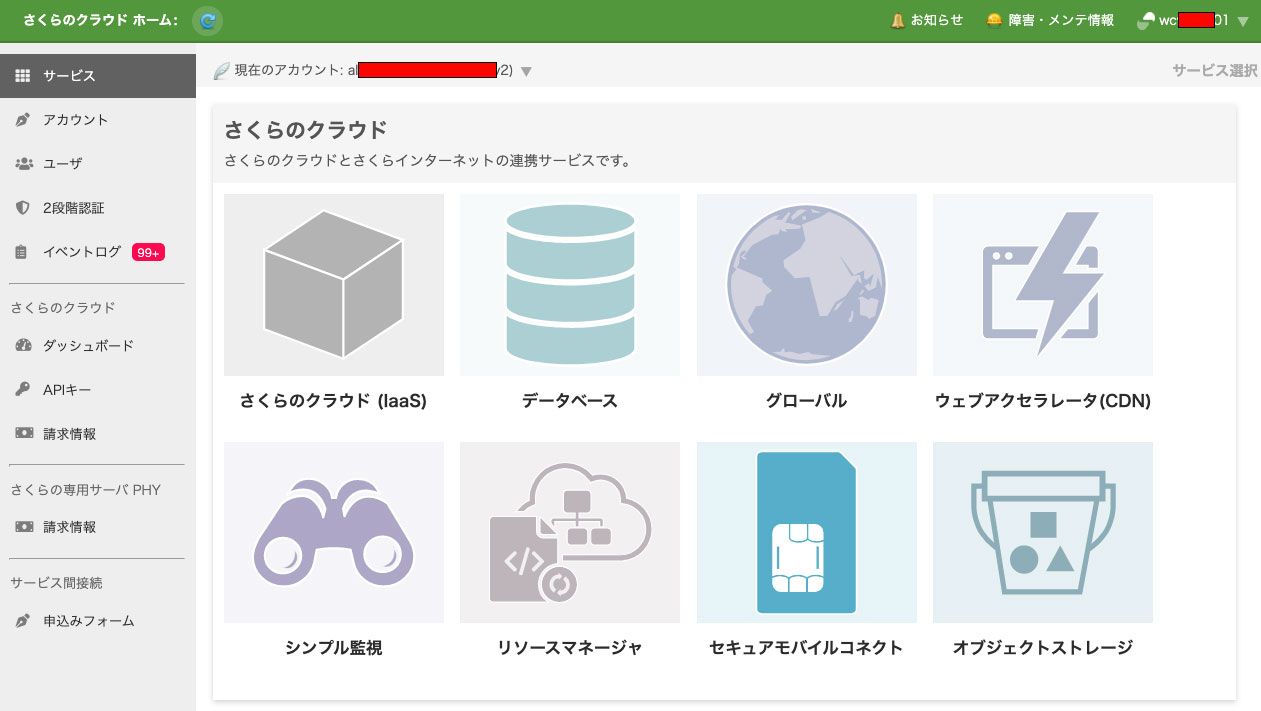The image size is (1261, 711).
Task: Click the サービス選択 text at top right
Action: click(x=1215, y=71)
